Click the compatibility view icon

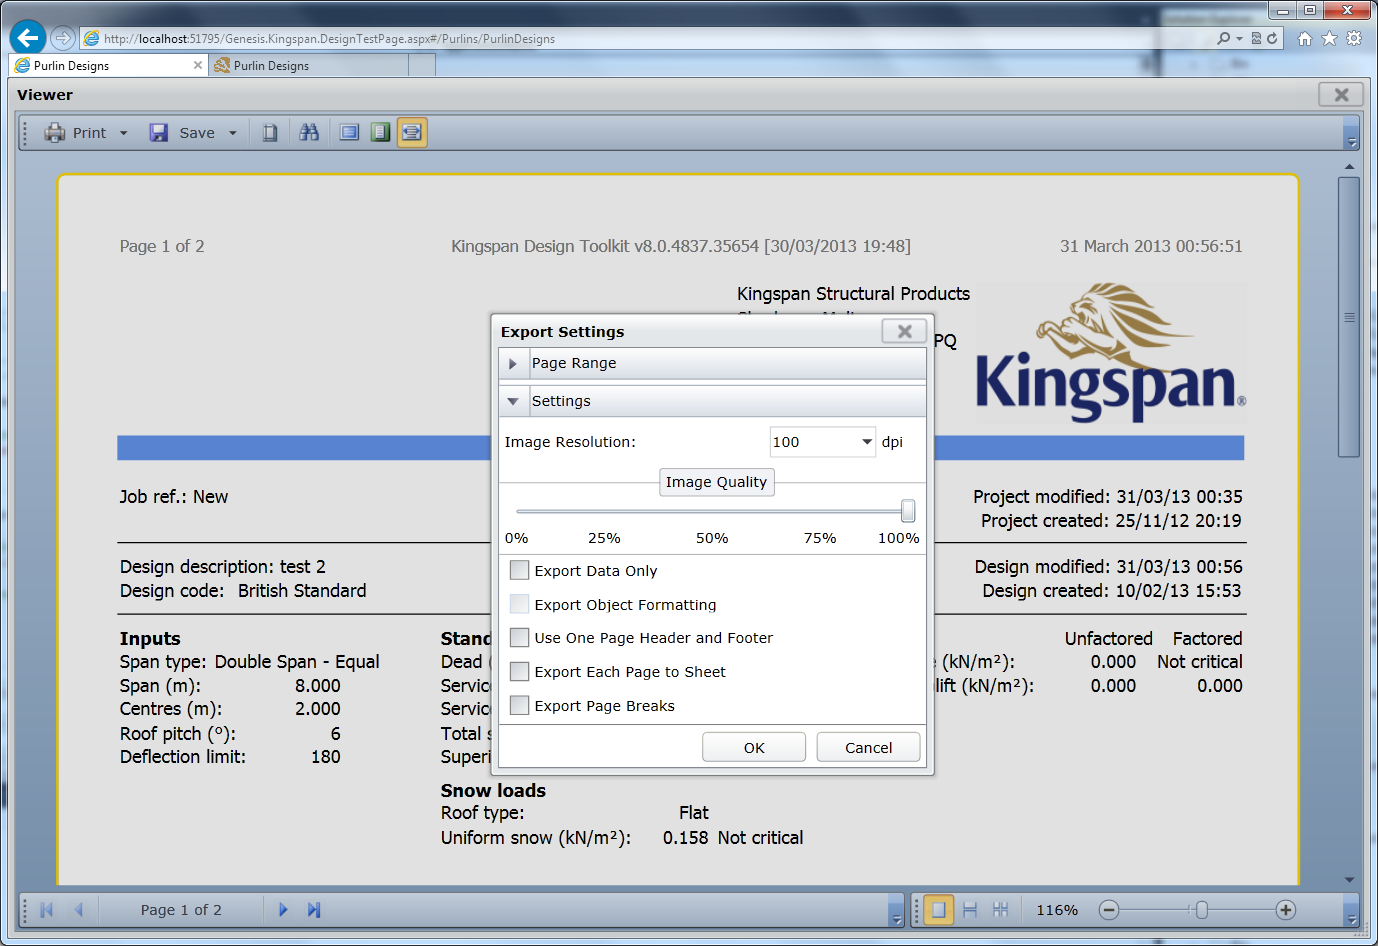click(1256, 38)
